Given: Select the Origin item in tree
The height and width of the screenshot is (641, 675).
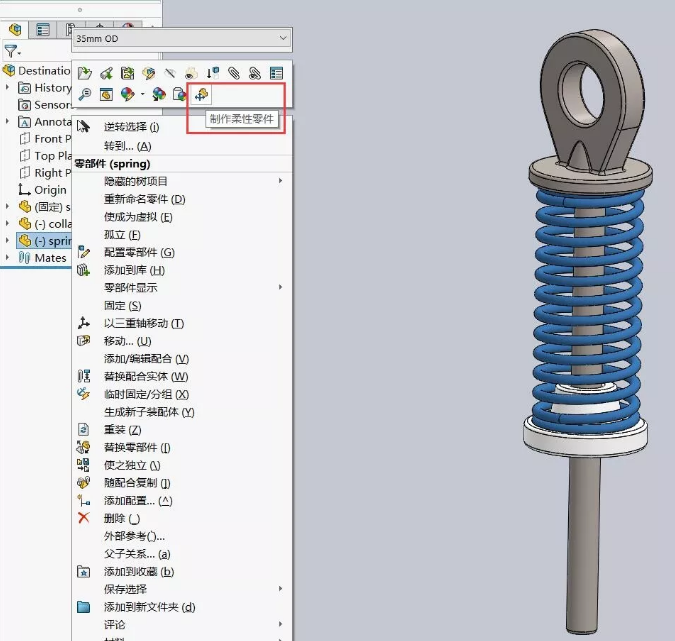Looking at the screenshot, I should coord(50,190).
